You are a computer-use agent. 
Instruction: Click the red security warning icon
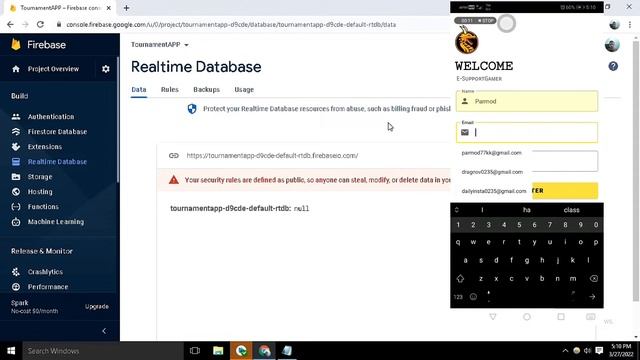tap(174, 180)
